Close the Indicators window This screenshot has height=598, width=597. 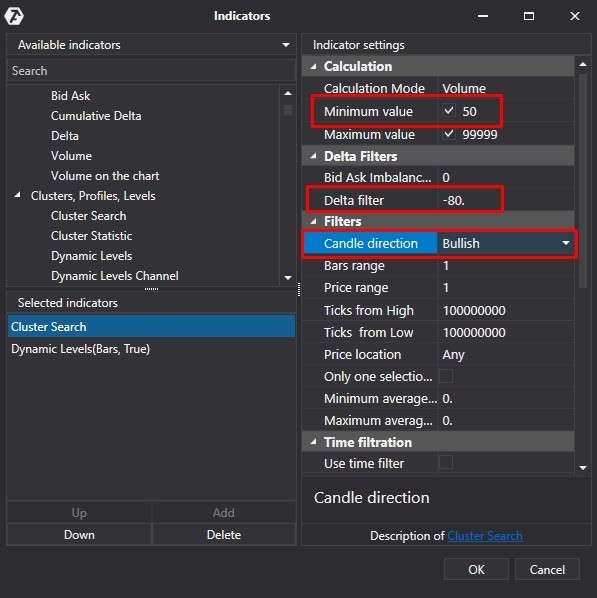click(575, 16)
